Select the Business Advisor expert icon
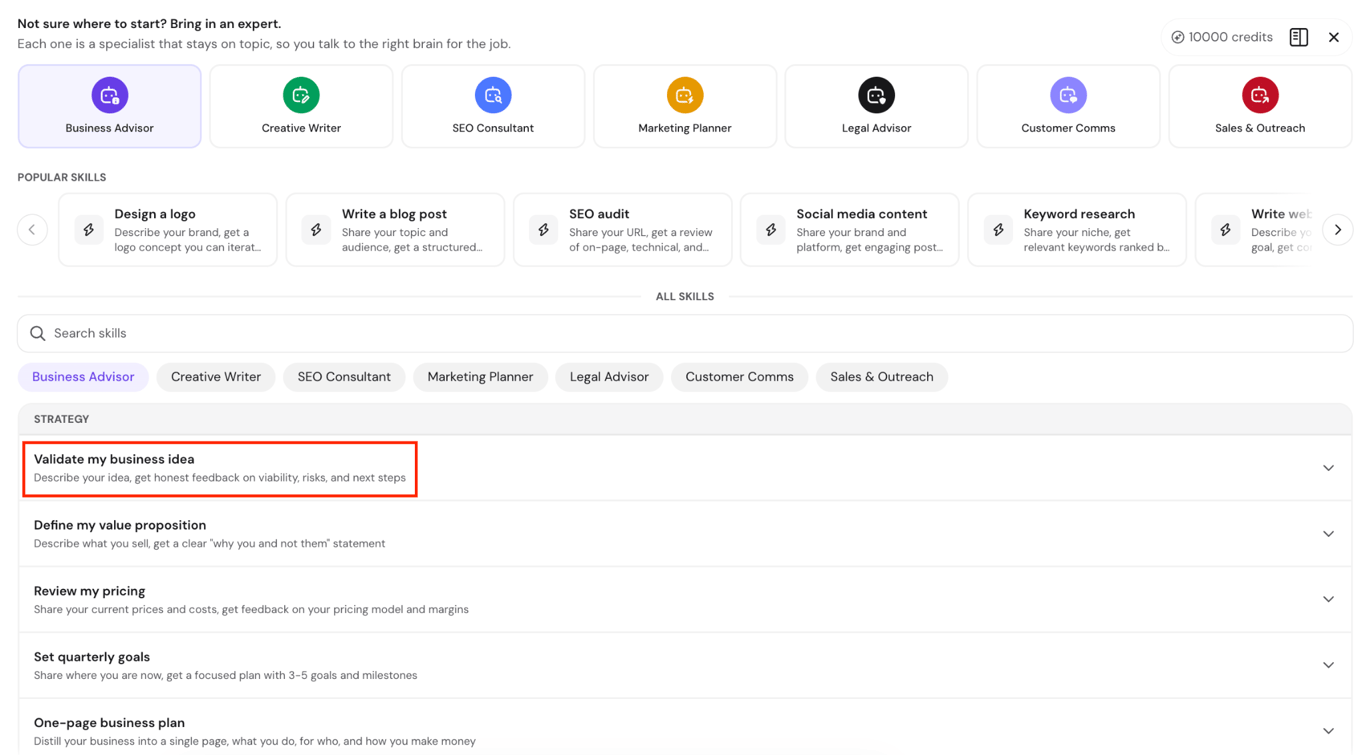This screenshot has height=755, width=1366. click(109, 95)
